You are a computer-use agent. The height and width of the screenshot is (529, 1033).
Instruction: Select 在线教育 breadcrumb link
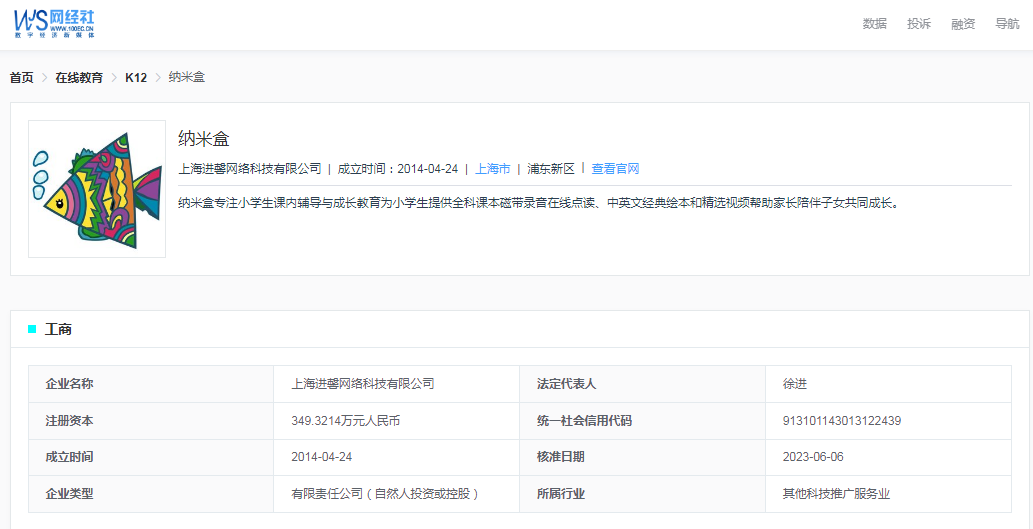pyautogui.click(x=79, y=78)
